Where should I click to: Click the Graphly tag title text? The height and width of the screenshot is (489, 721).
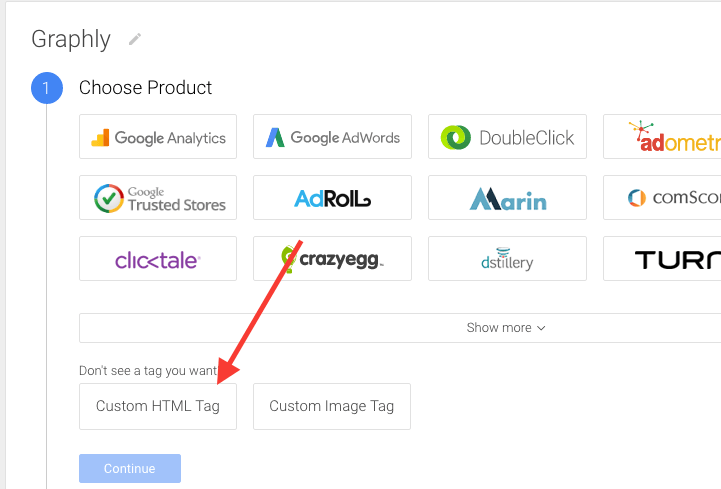tap(71, 40)
